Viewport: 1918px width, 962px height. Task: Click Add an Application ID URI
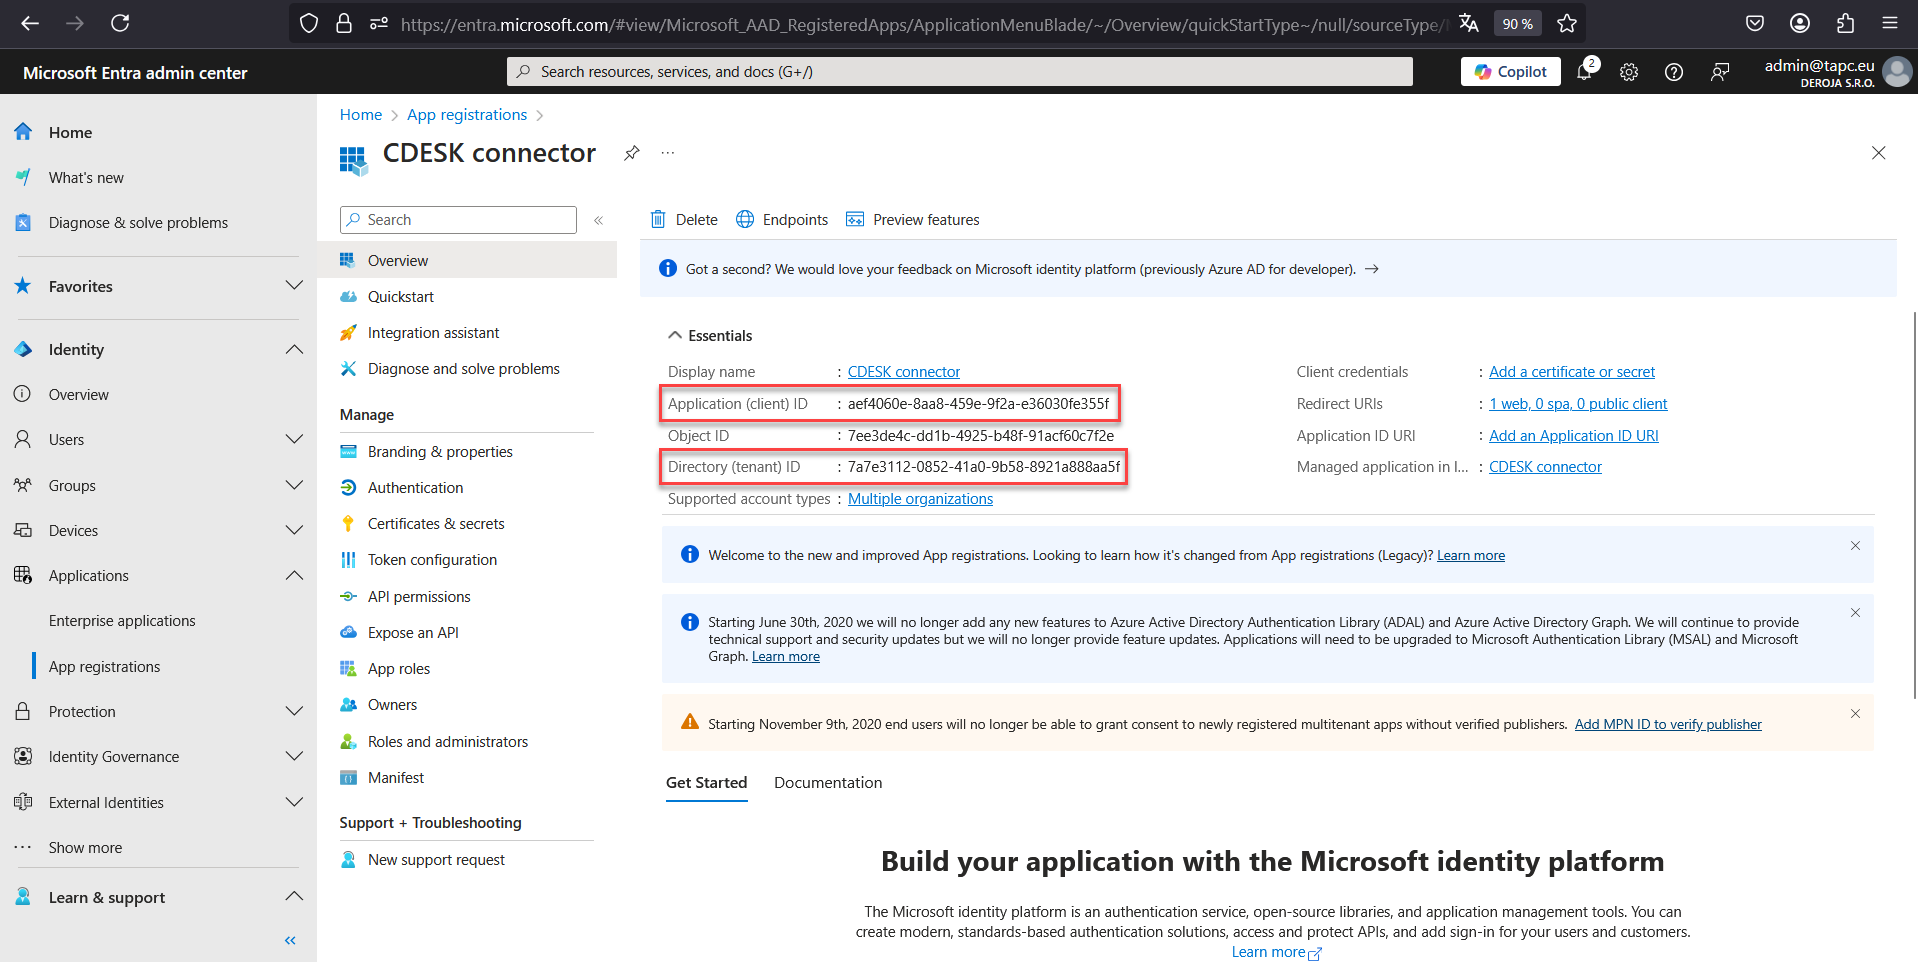[x=1574, y=436]
